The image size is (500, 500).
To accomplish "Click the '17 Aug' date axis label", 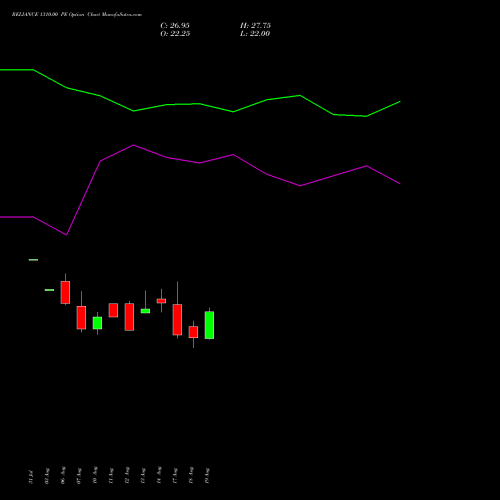I will click(175, 475).
